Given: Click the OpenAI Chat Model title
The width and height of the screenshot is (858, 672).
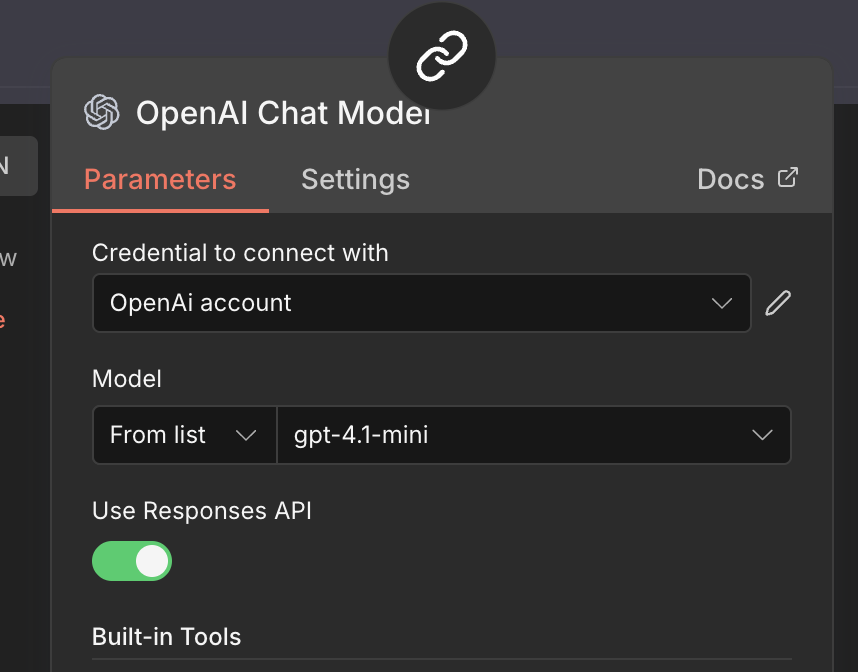Looking at the screenshot, I should [x=283, y=113].
